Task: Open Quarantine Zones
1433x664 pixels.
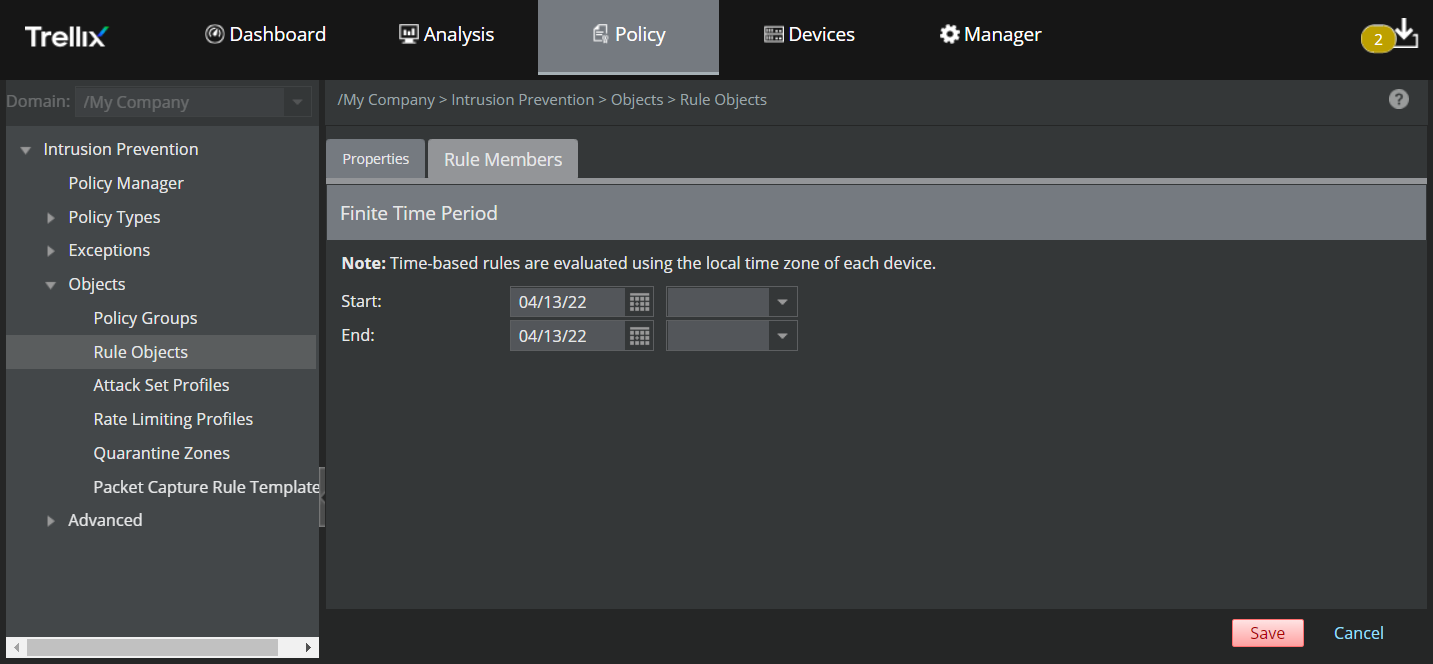Action: click(x=161, y=453)
